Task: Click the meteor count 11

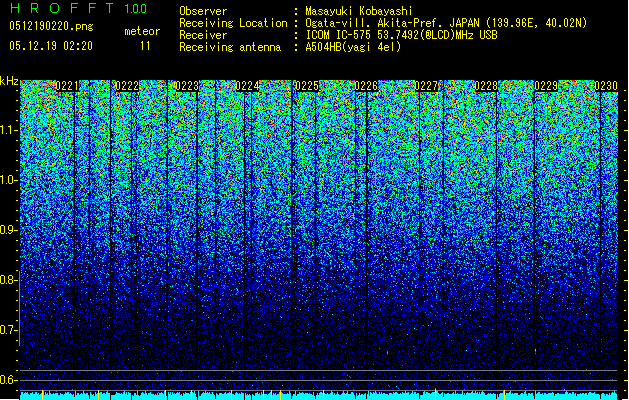Action: 145,46
